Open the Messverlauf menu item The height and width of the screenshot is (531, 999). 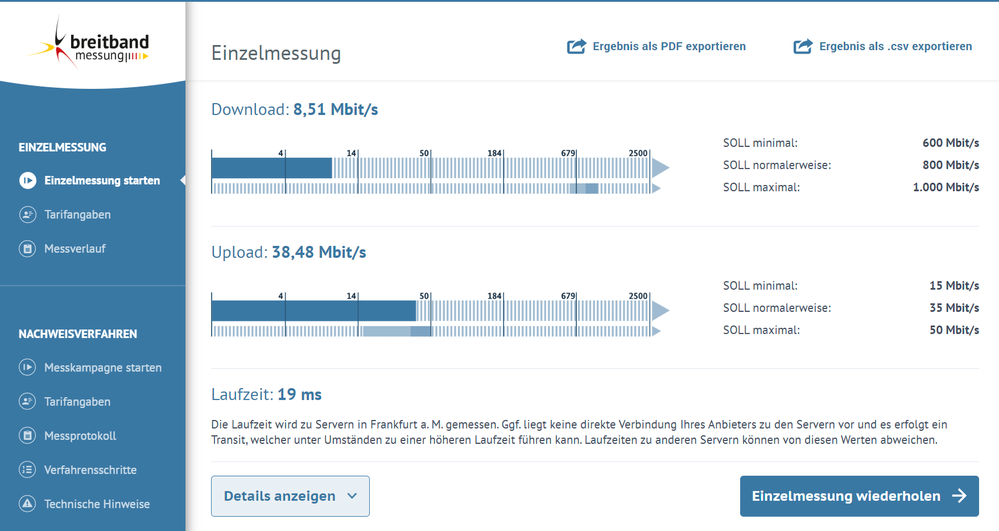point(75,249)
